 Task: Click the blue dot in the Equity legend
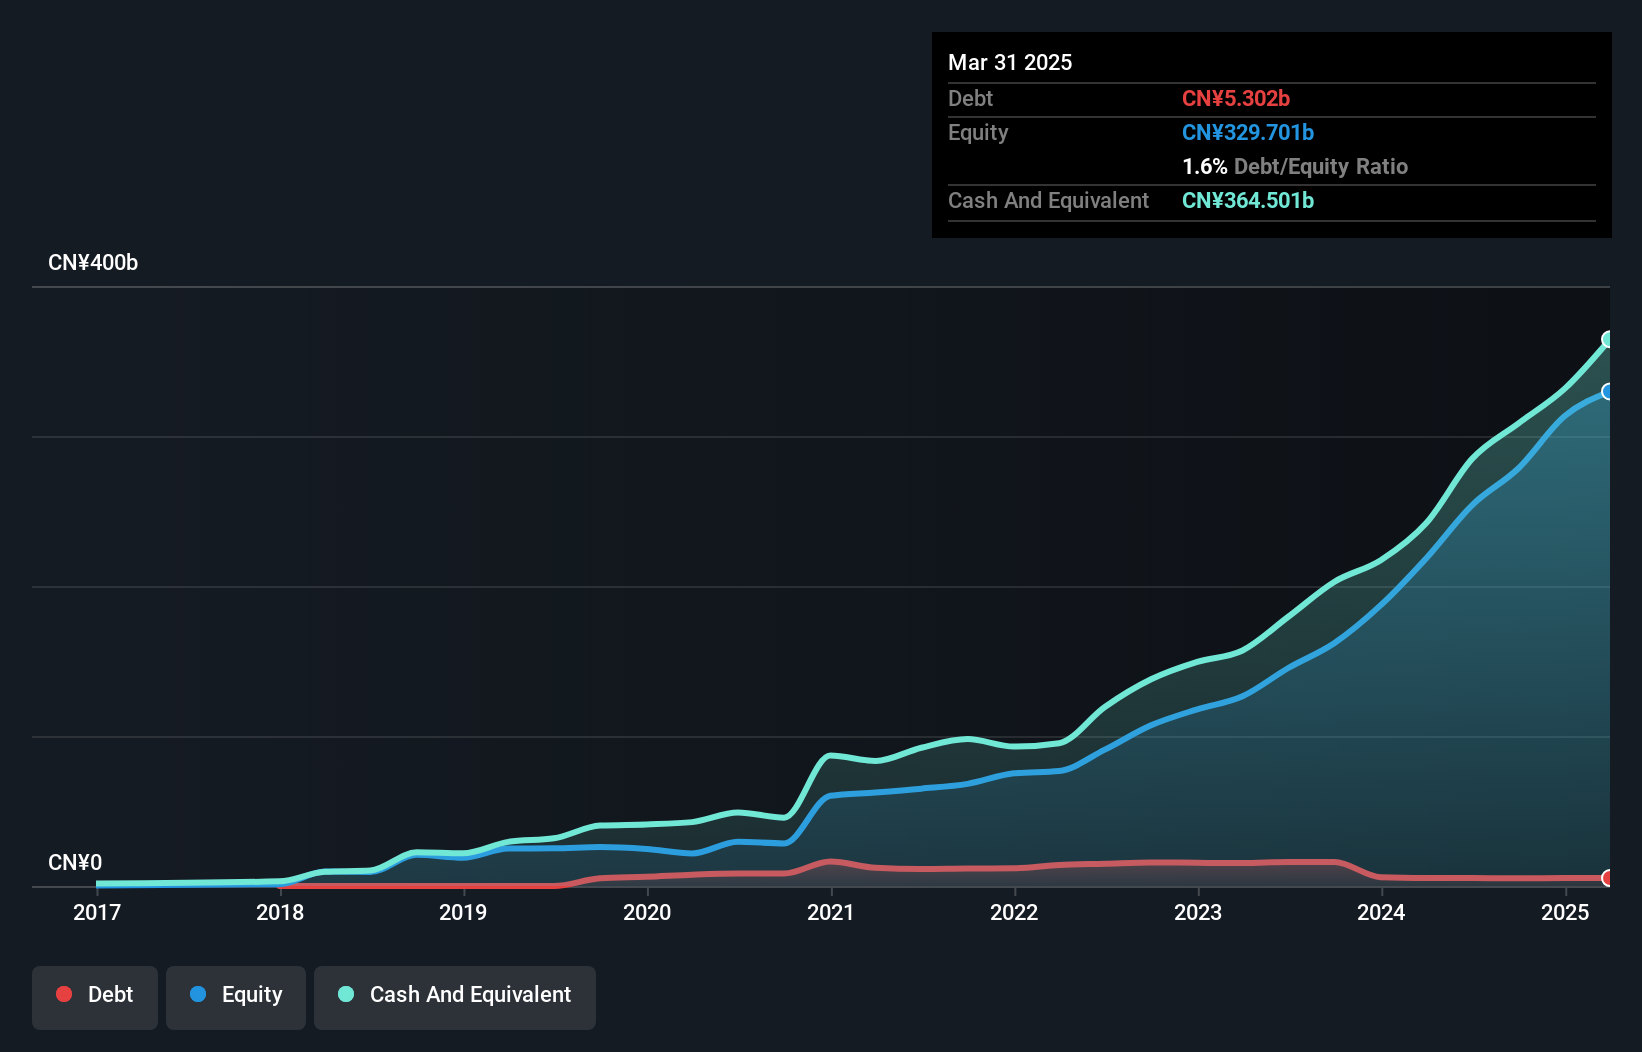[198, 994]
